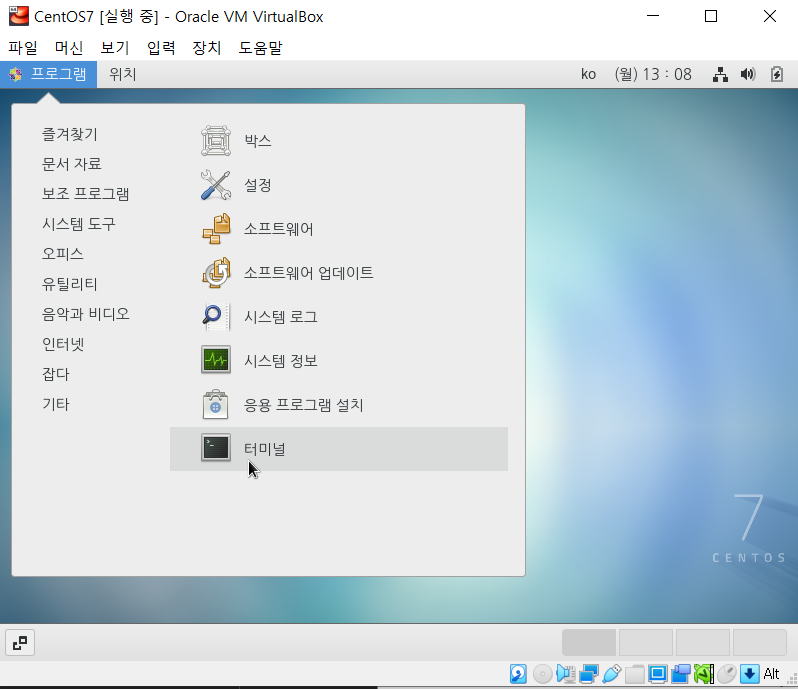The height and width of the screenshot is (689, 798).
Task: Open the 도움말 menu
Action: click(260, 48)
